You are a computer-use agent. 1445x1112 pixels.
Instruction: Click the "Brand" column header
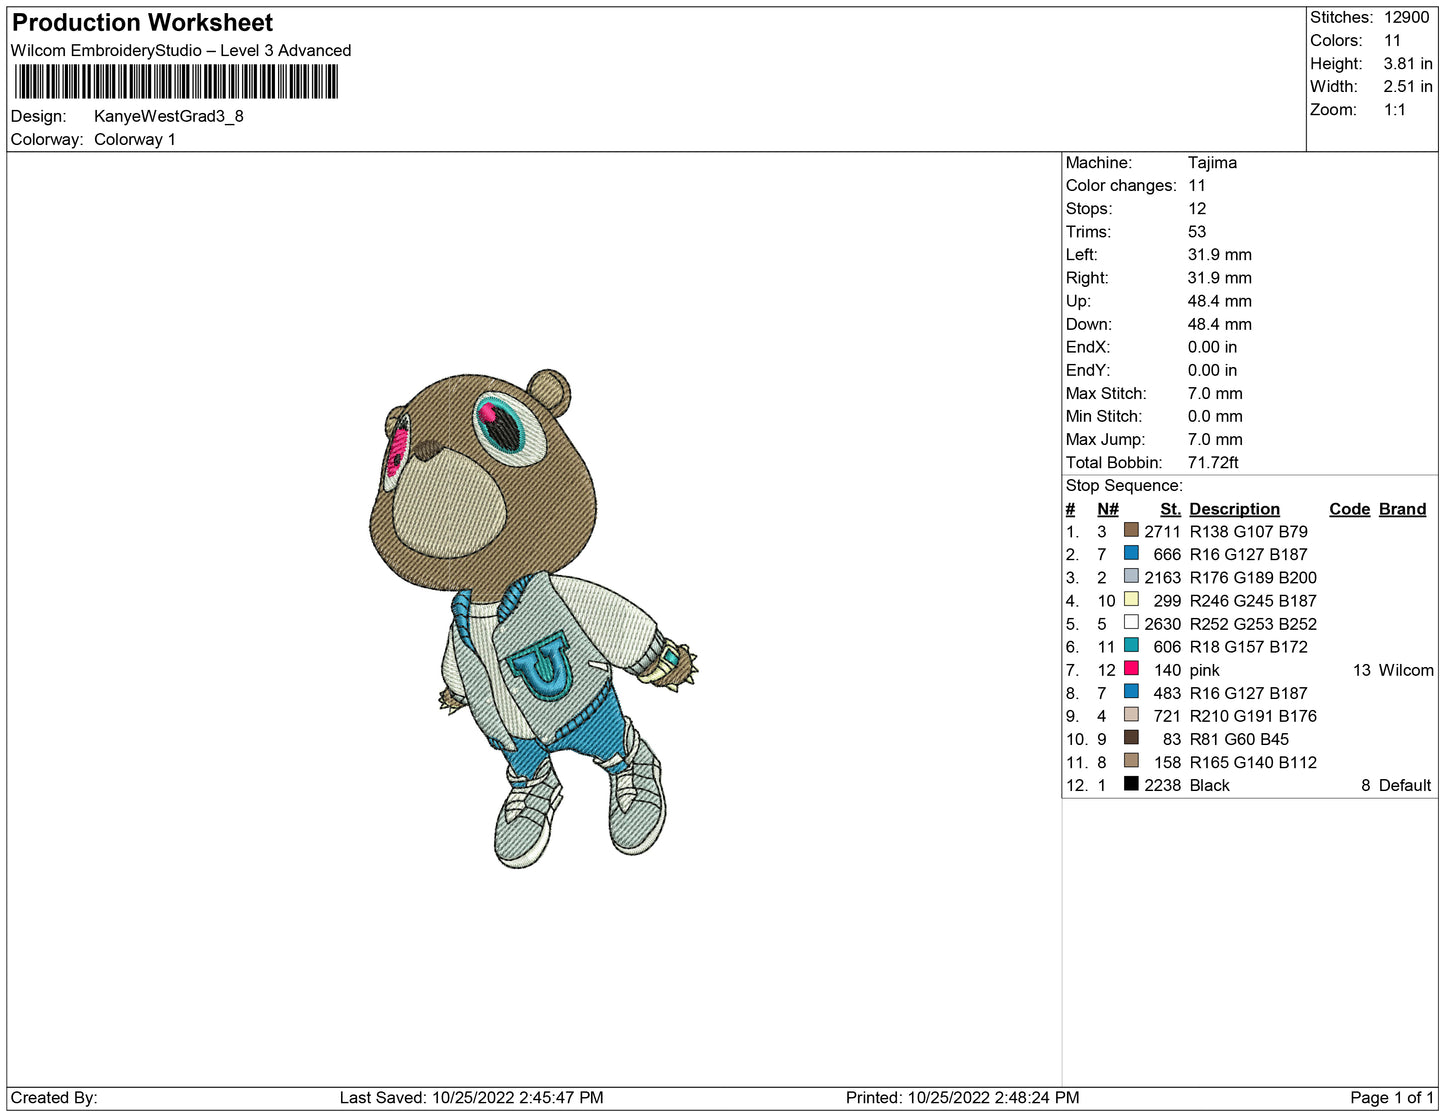tap(1403, 509)
